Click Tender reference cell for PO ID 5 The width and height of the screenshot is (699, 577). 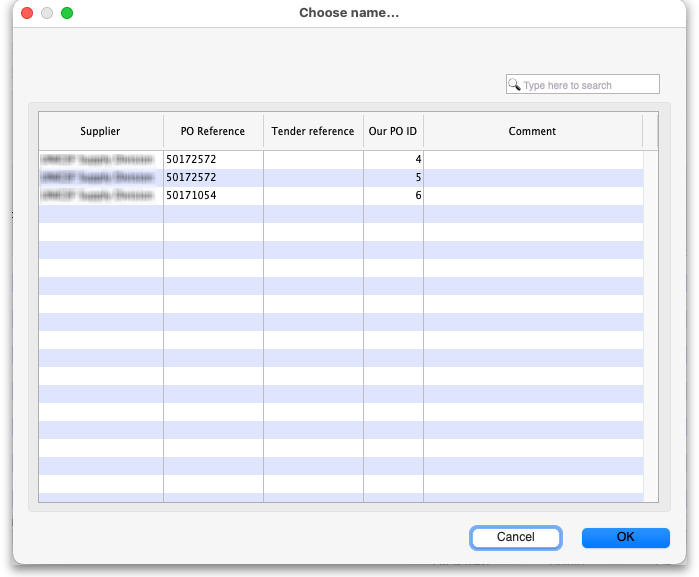coord(312,177)
